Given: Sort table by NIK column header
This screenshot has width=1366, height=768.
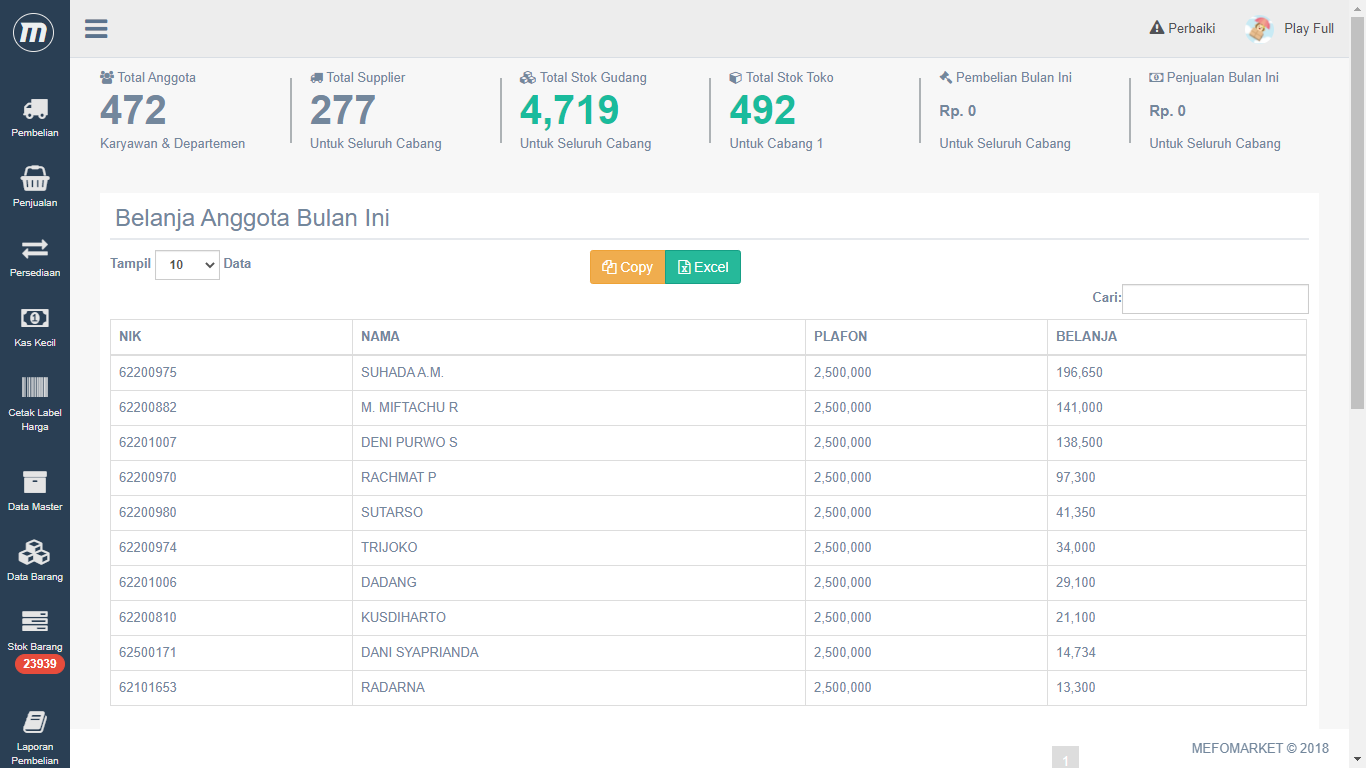Looking at the screenshot, I should tap(231, 337).
